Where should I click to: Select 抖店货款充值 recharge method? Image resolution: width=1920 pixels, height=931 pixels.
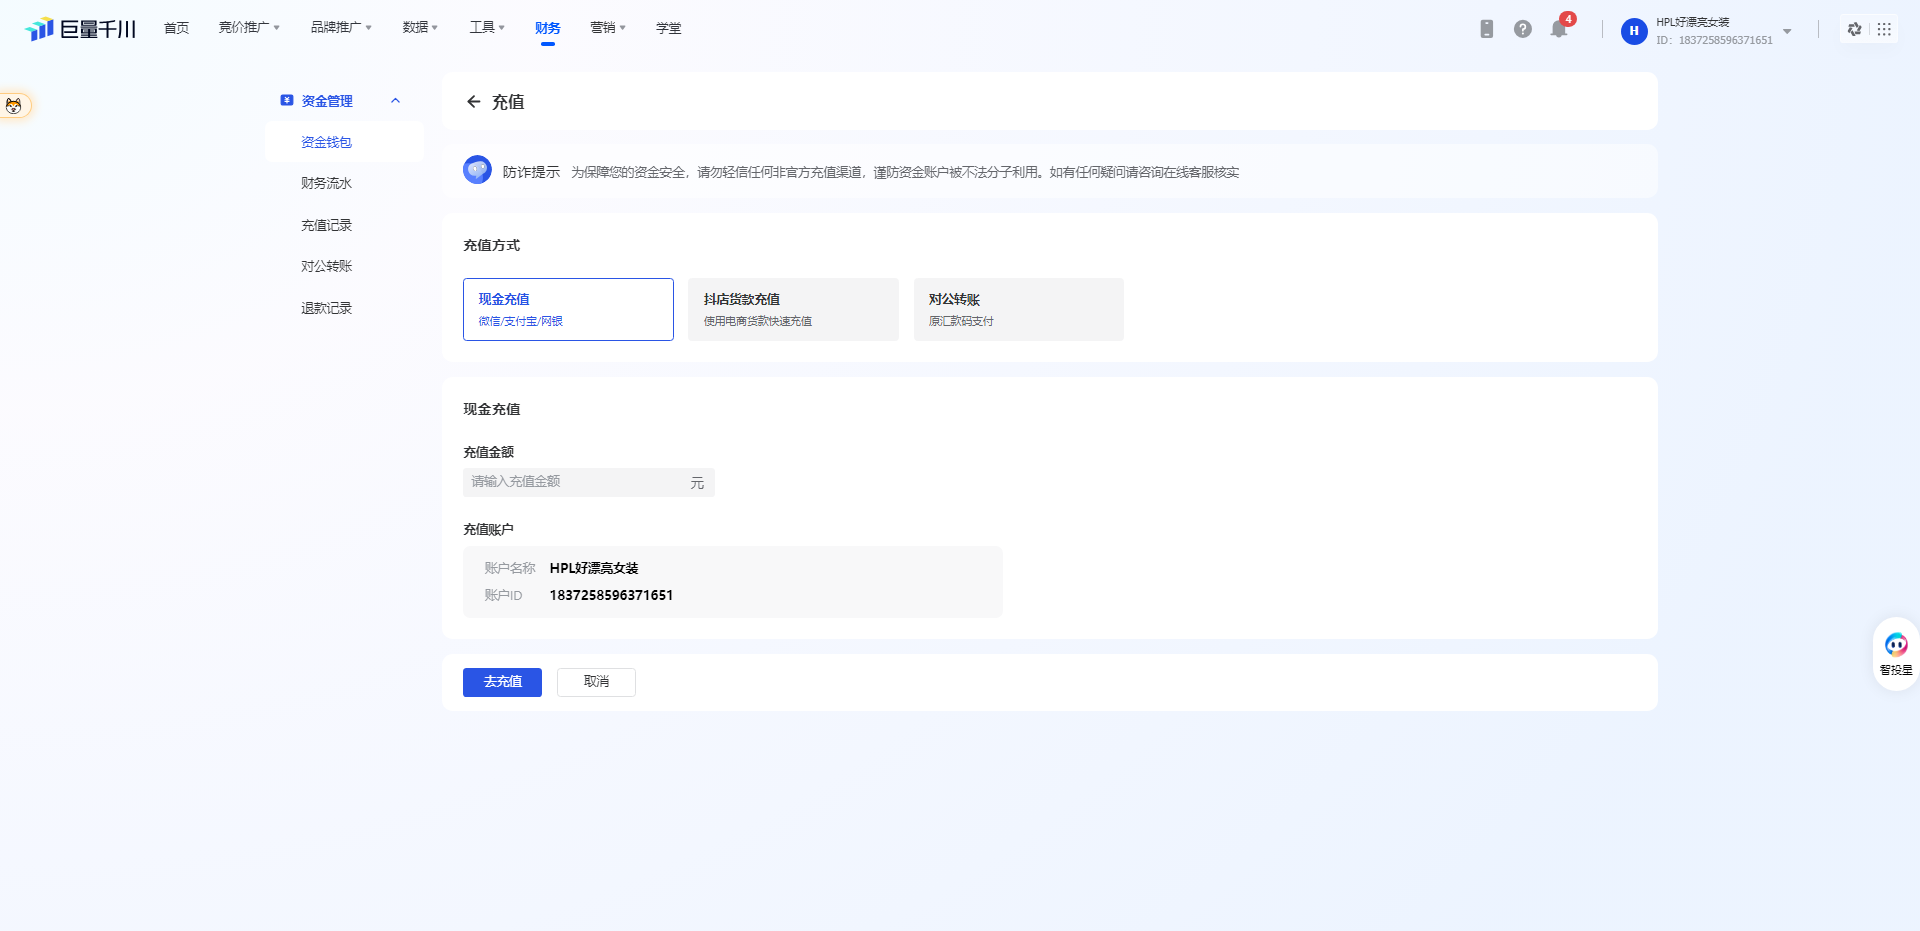793,309
